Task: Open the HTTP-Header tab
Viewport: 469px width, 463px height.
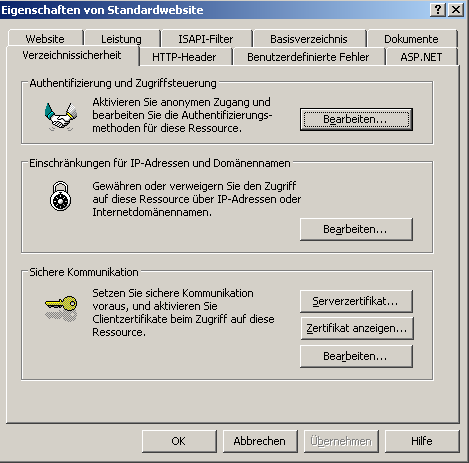Action: (185, 57)
